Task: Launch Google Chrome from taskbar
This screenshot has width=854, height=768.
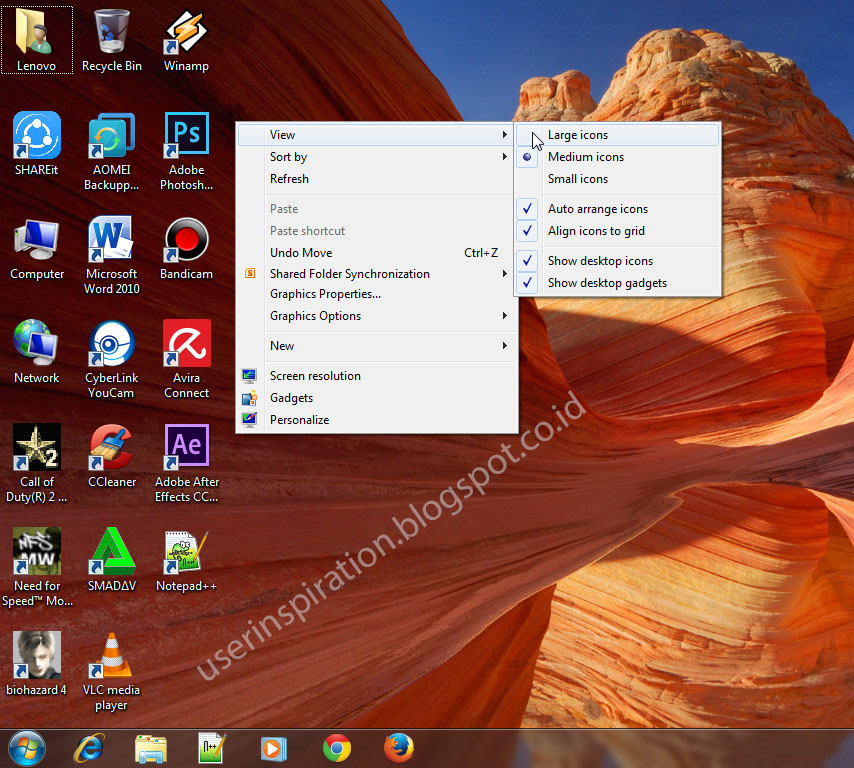Action: pos(336,747)
